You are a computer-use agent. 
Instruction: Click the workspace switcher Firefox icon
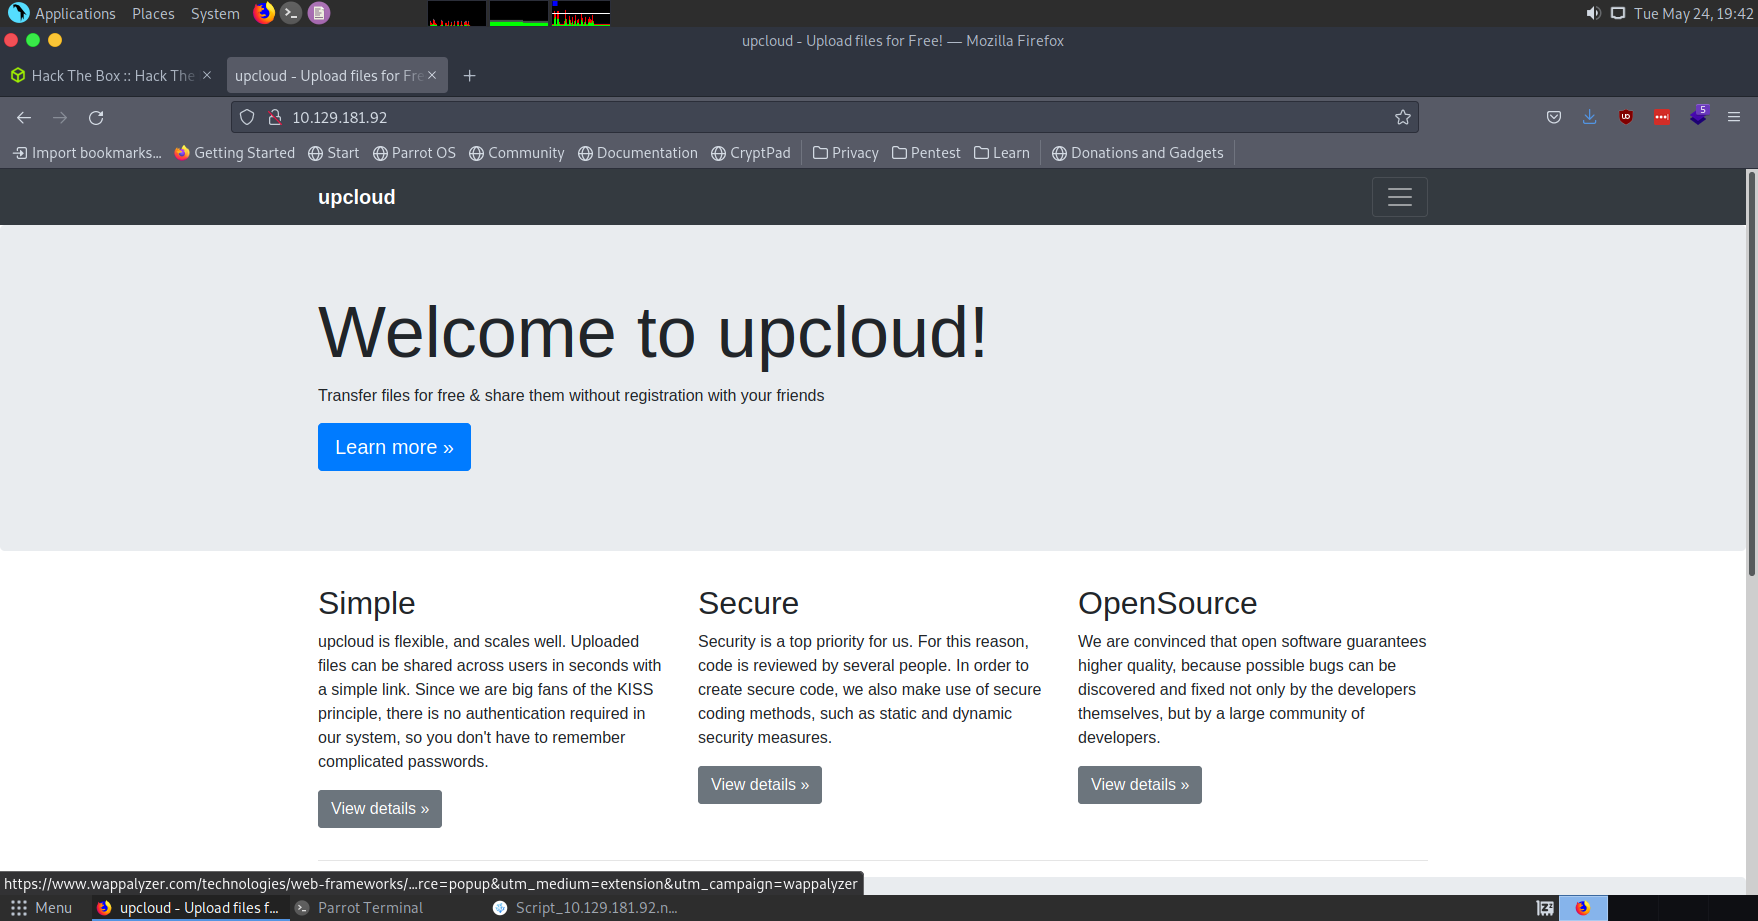1583,908
